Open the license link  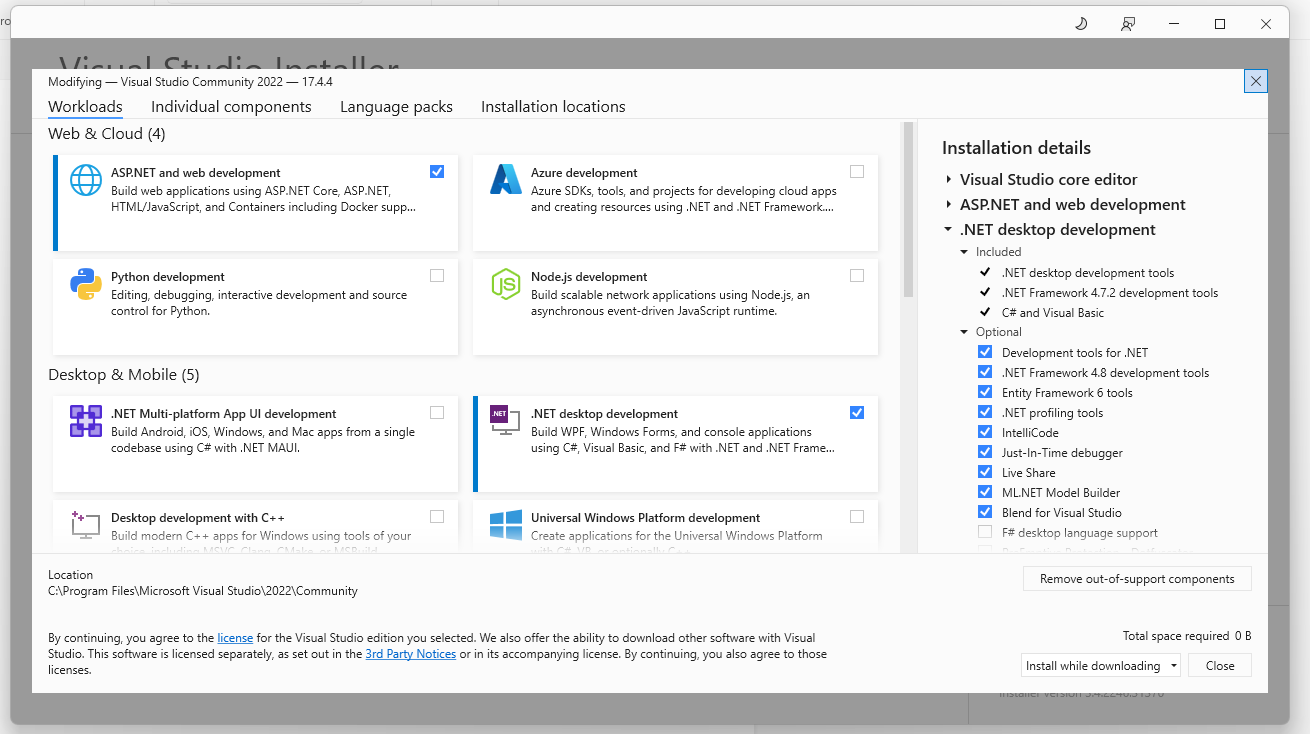tap(235, 638)
